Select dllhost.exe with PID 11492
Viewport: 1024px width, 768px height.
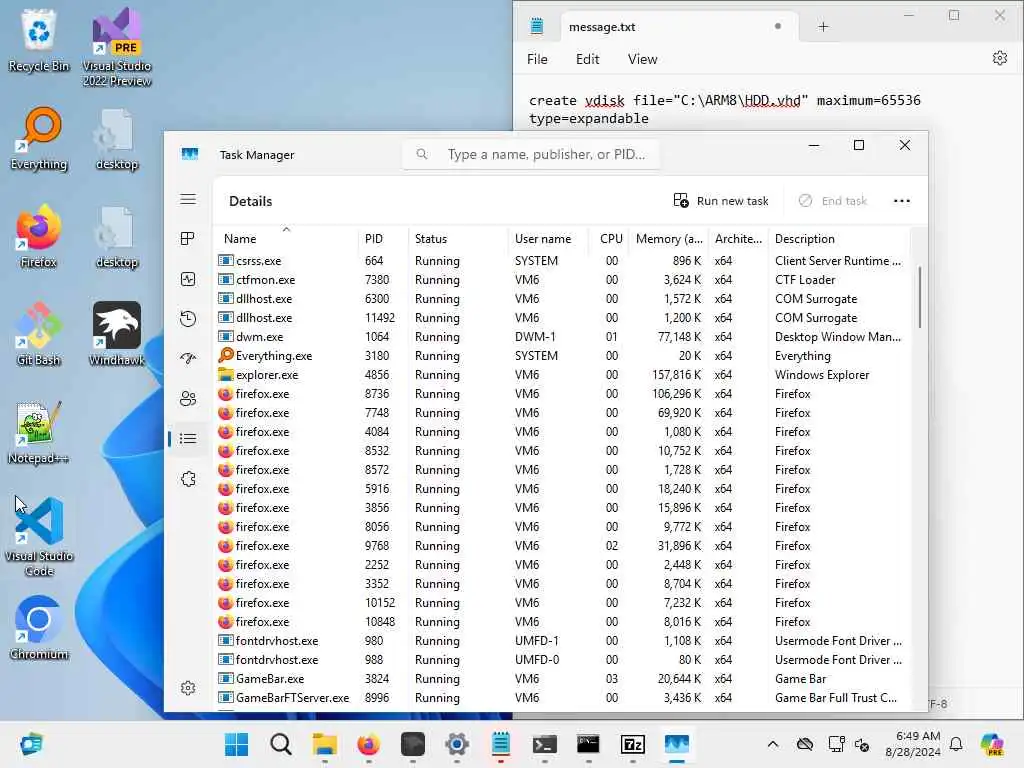[x=562, y=317]
